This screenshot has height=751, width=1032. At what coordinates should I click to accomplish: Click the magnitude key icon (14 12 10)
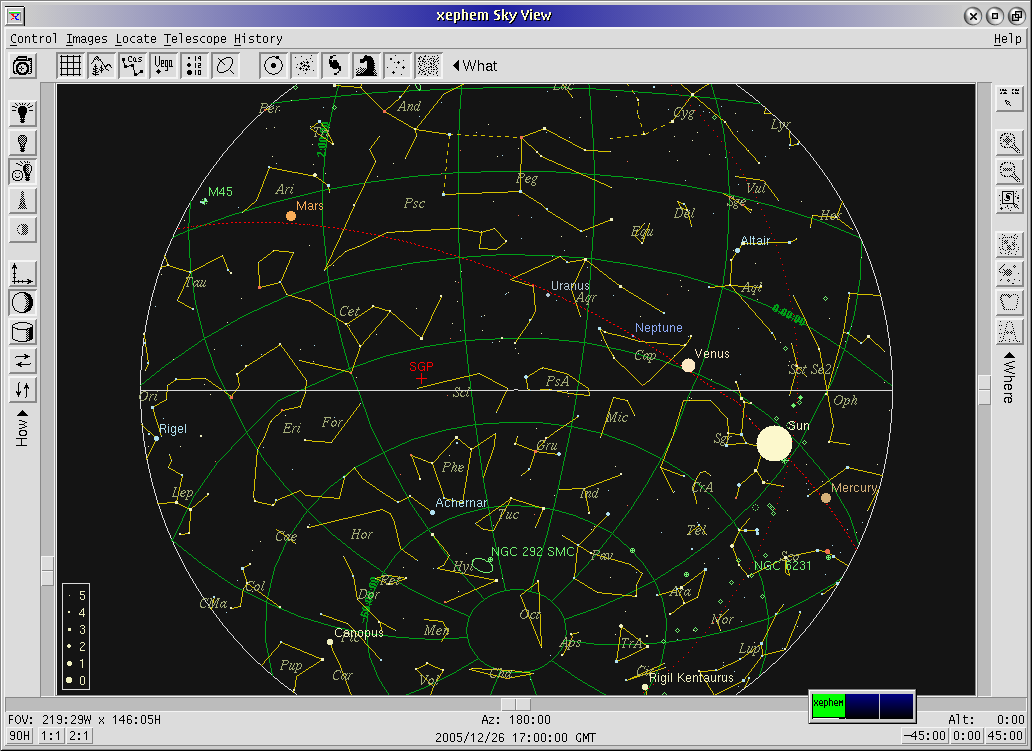(194, 66)
